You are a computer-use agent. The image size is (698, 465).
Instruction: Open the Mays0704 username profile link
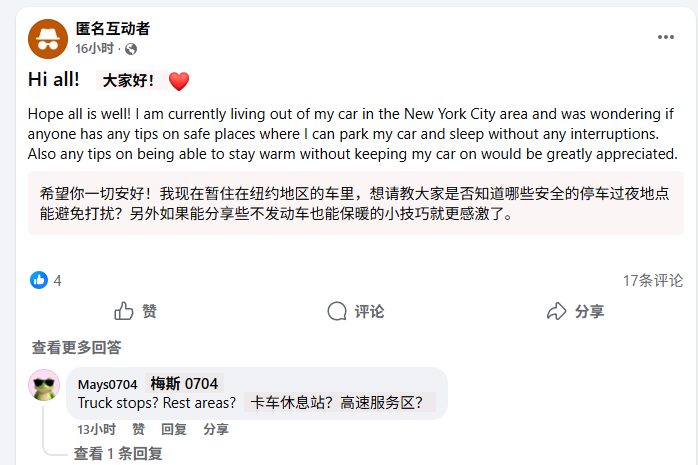pos(107,384)
